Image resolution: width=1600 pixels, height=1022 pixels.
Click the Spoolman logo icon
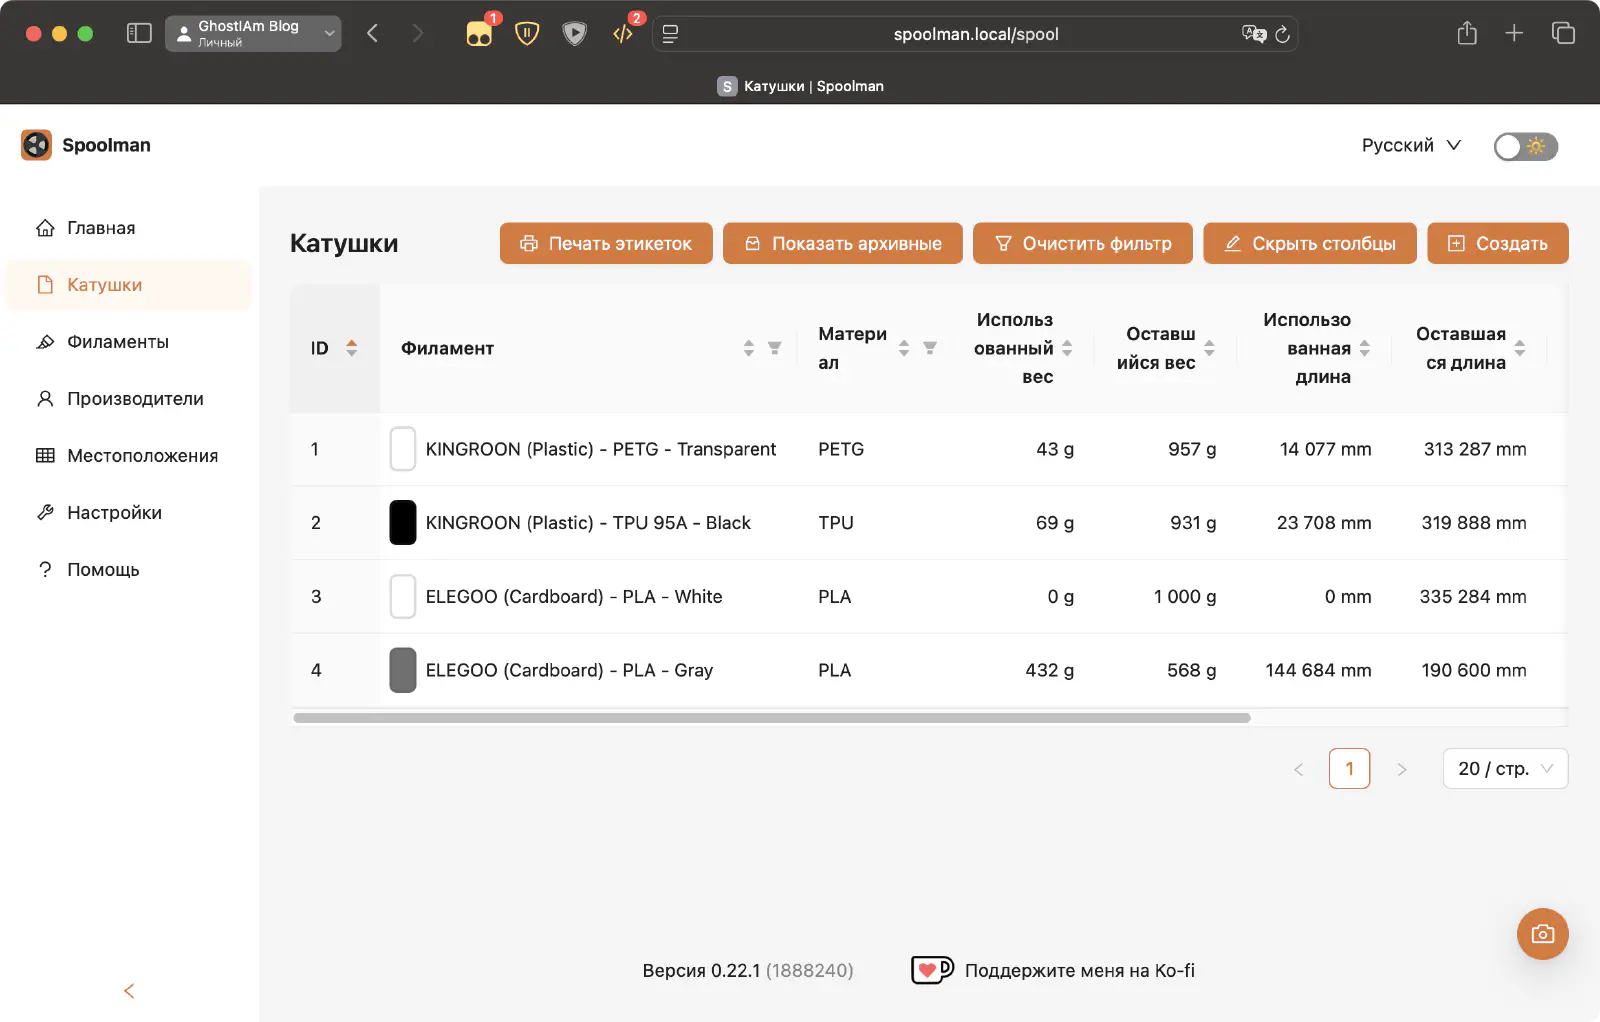coord(36,145)
